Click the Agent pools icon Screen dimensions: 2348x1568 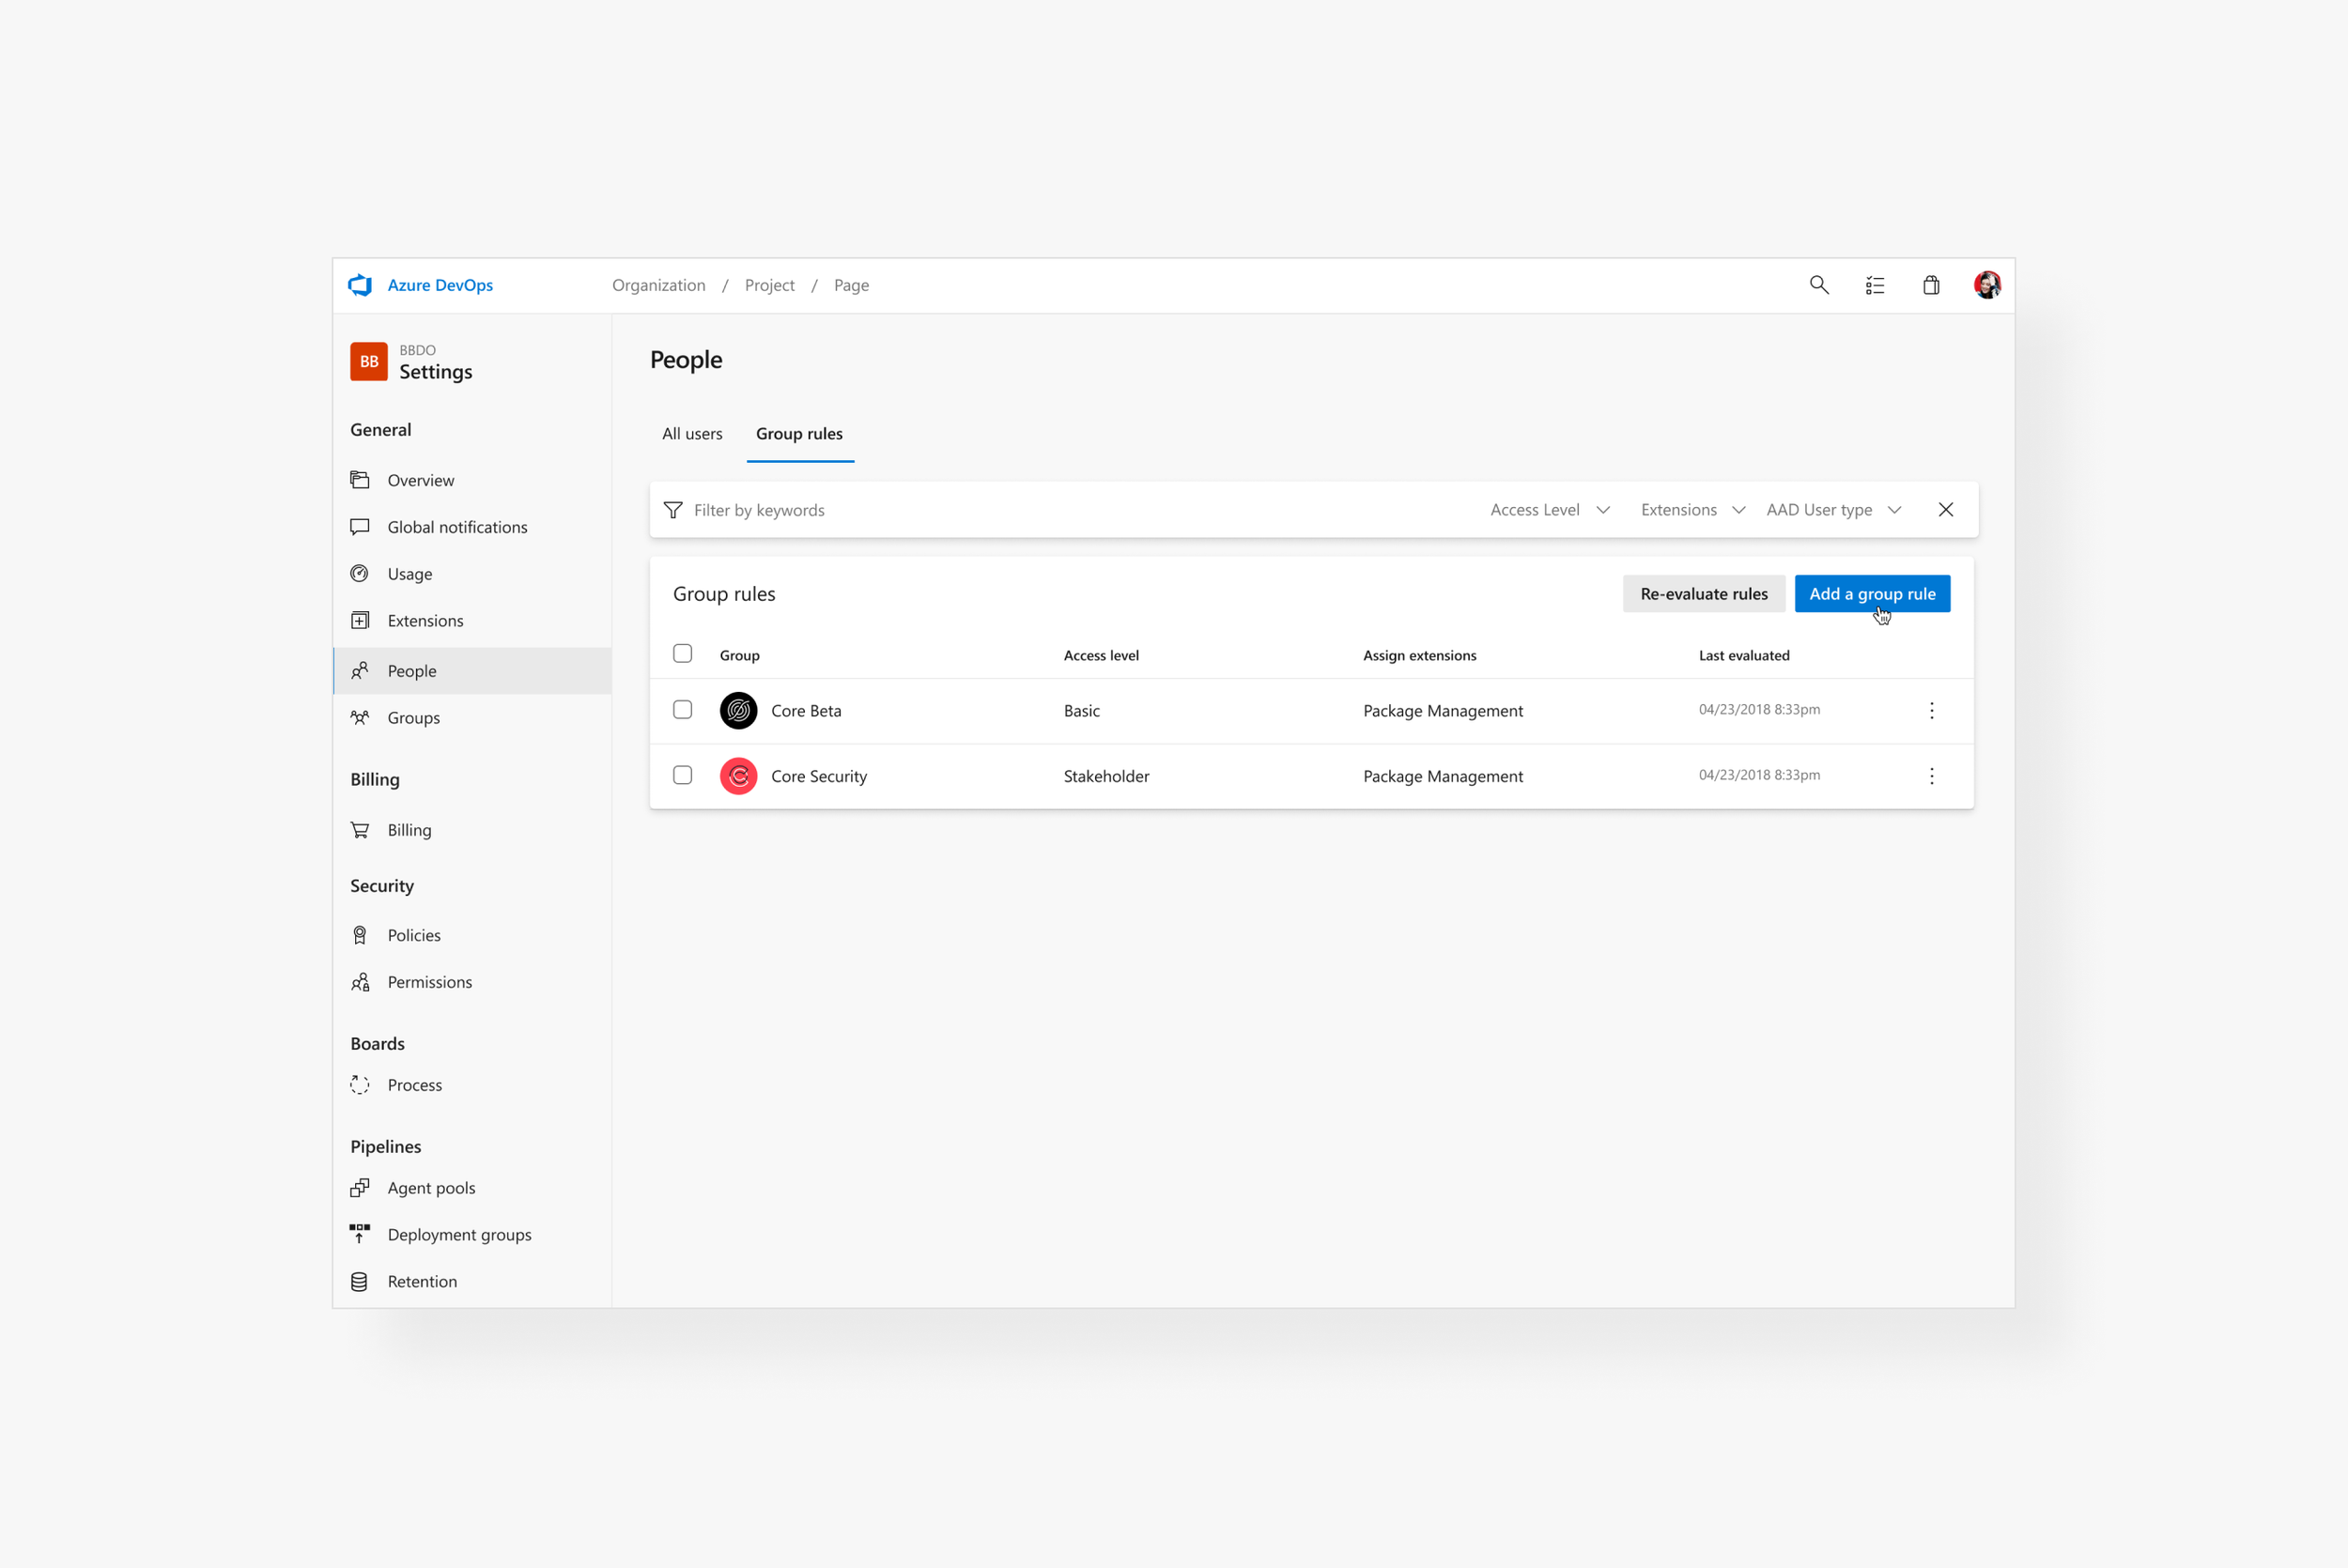click(x=360, y=1188)
